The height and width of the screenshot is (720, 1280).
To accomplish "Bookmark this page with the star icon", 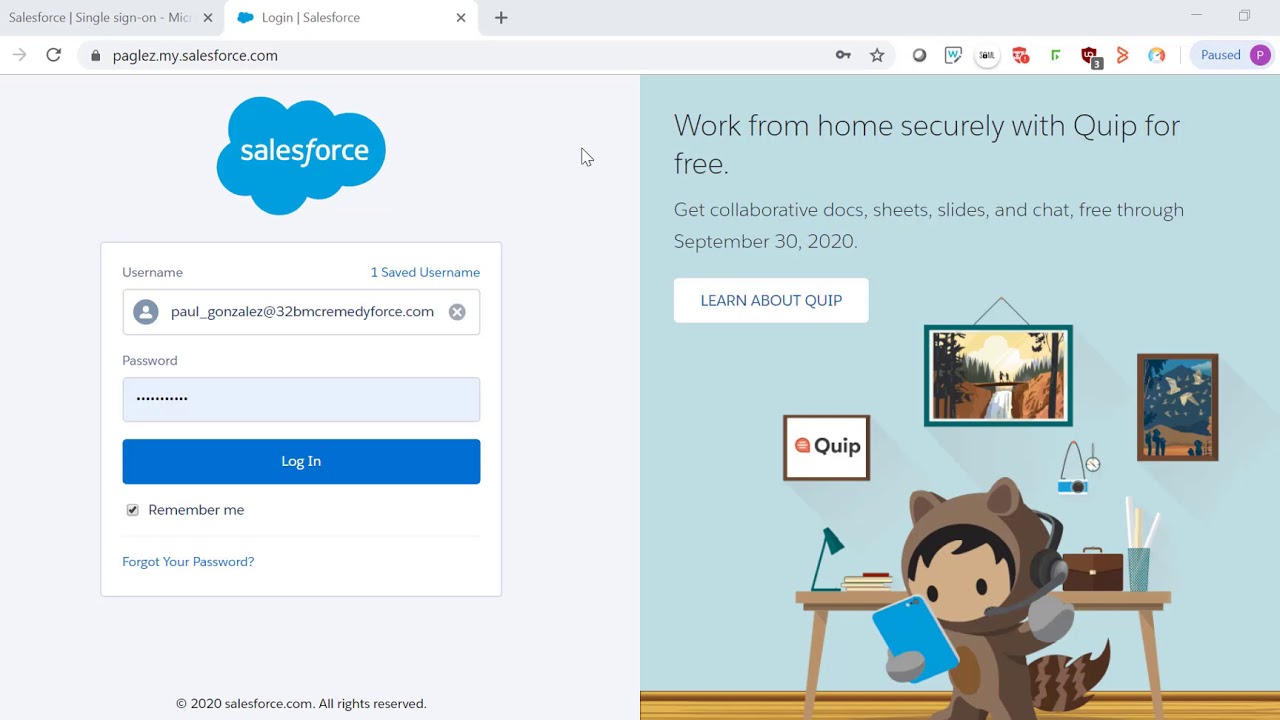I will 877,55.
